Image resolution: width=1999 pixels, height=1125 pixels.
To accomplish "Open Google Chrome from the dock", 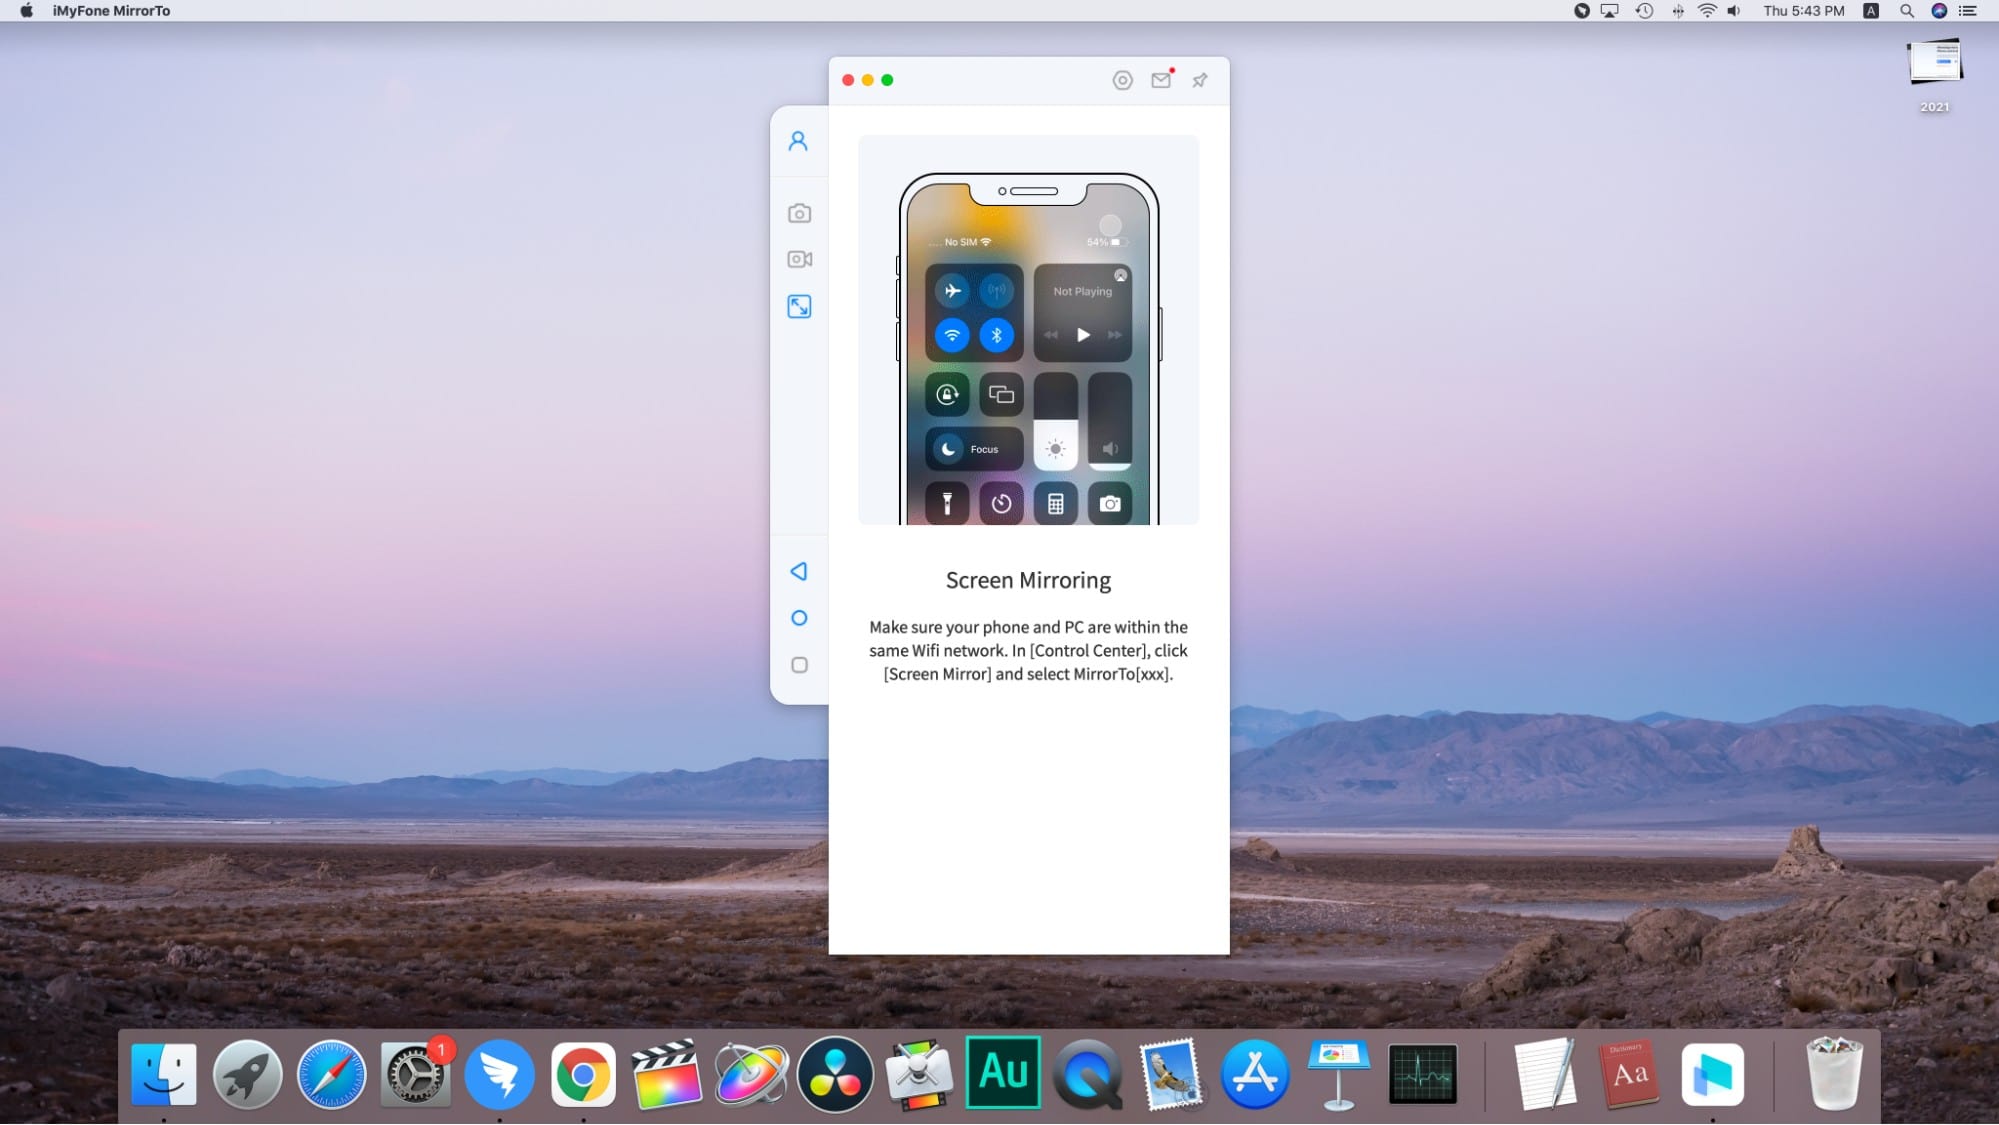I will click(583, 1075).
